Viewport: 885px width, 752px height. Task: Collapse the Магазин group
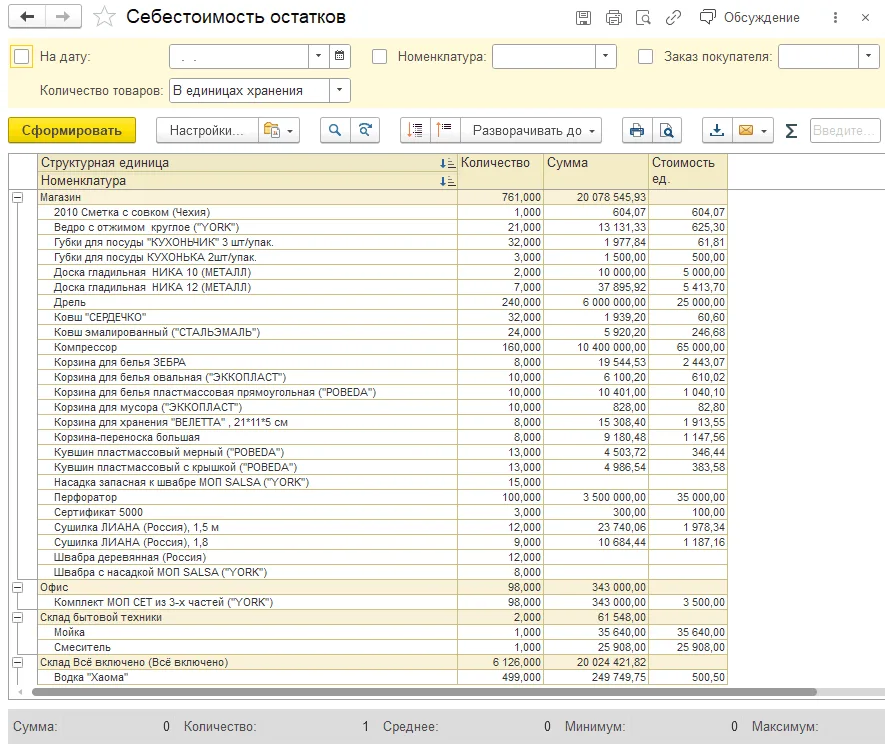[x=17, y=198]
